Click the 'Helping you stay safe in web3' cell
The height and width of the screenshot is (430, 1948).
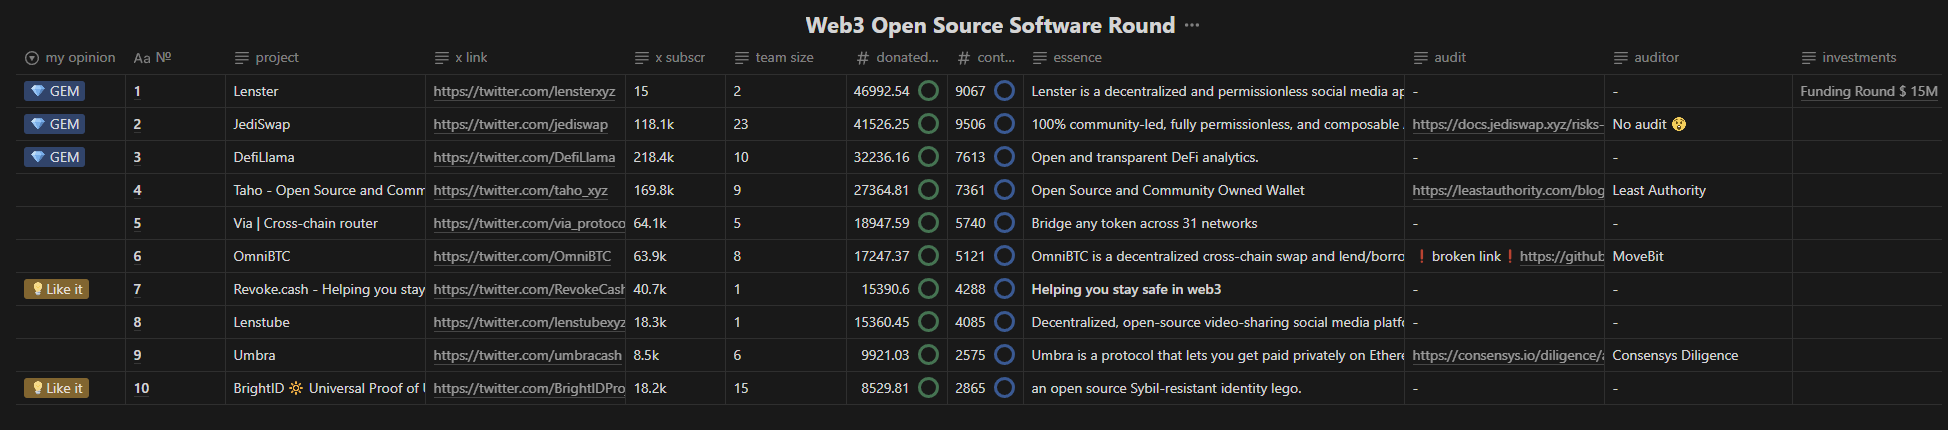[1214, 289]
